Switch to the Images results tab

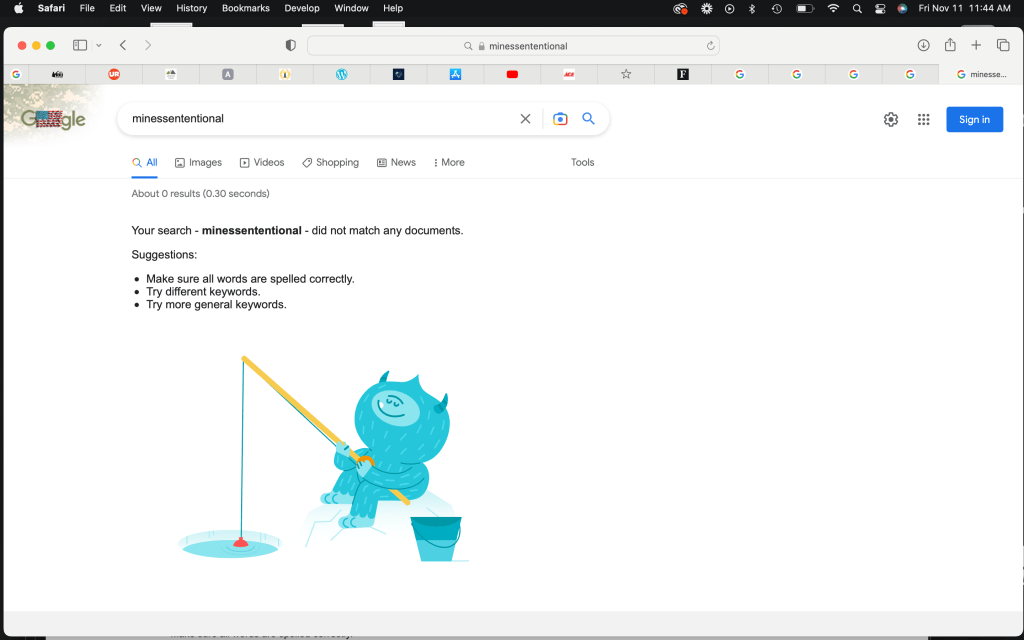(x=198, y=162)
